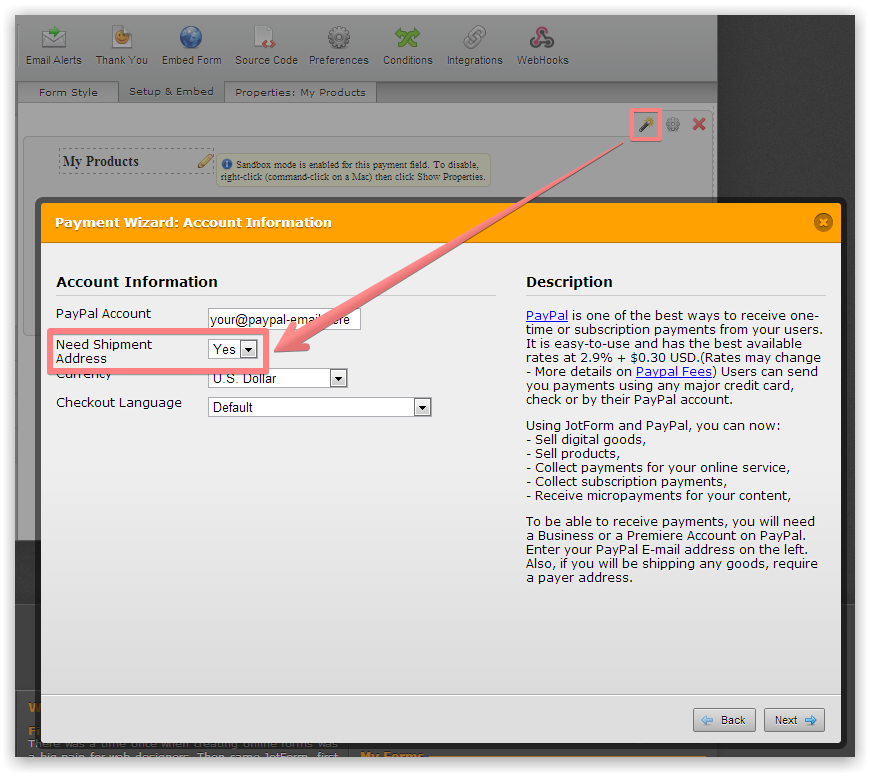Launch the payment wizard wand icon
Image resolution: width=870 pixels, height=777 pixels.
(646, 124)
